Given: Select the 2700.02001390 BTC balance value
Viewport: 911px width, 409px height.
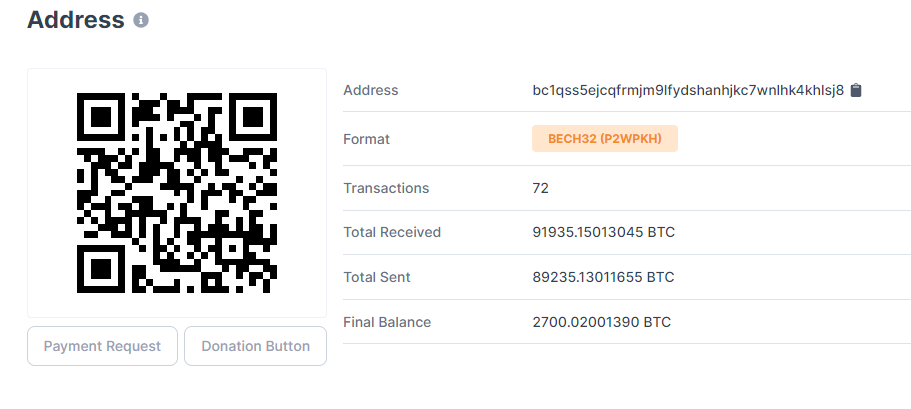Looking at the screenshot, I should pyautogui.click(x=602, y=322).
